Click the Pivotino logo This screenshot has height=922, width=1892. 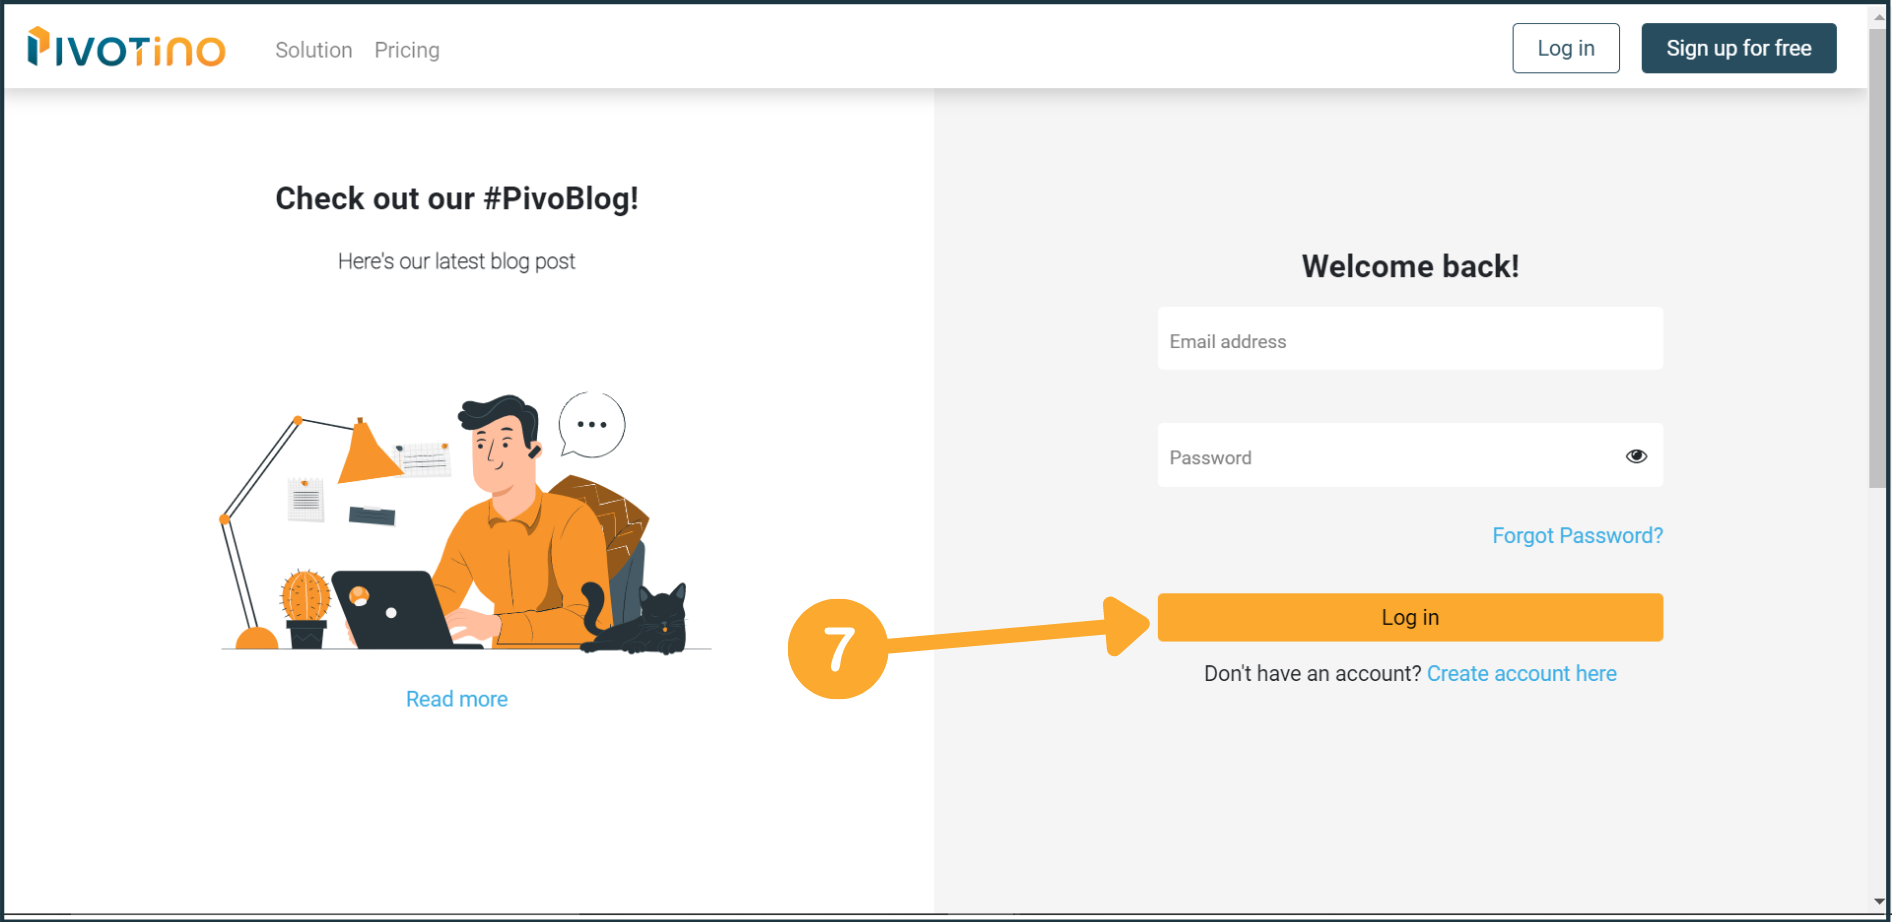(x=127, y=48)
